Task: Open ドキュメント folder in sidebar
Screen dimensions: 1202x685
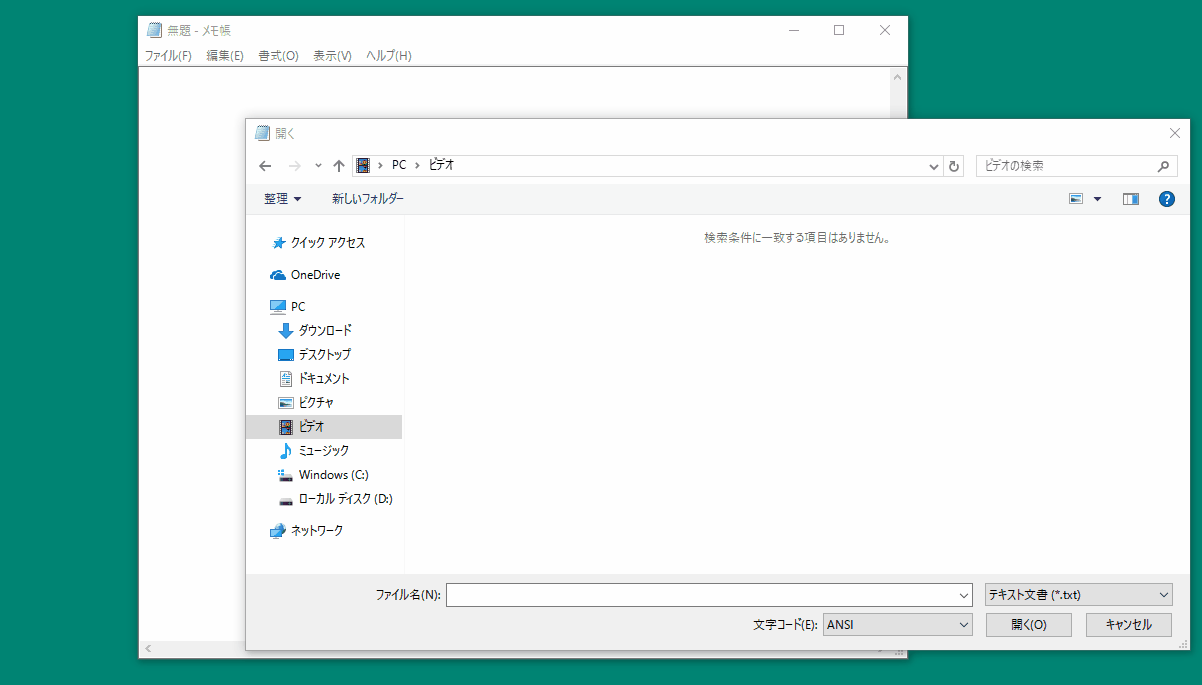Action: pos(324,378)
